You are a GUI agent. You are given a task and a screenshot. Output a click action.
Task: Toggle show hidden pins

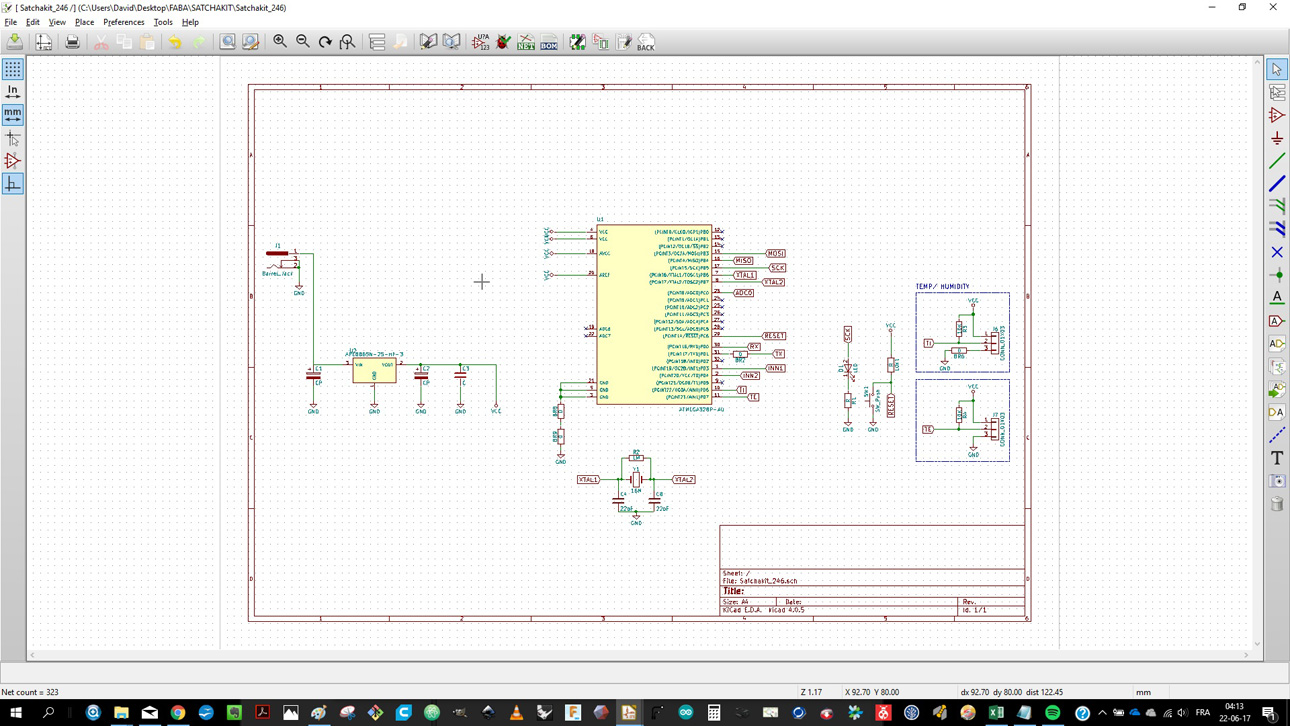tap(13, 161)
